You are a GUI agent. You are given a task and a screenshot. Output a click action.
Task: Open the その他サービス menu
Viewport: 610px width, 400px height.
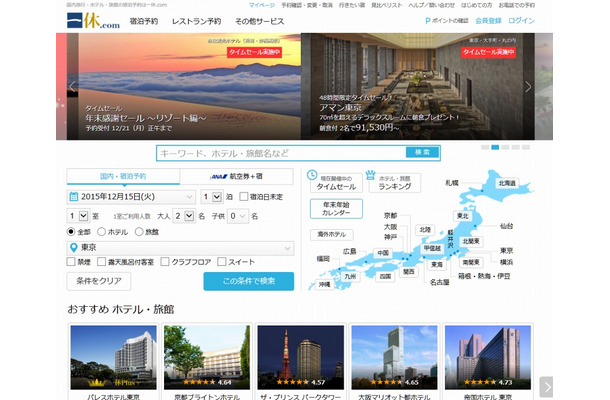tap(259, 21)
